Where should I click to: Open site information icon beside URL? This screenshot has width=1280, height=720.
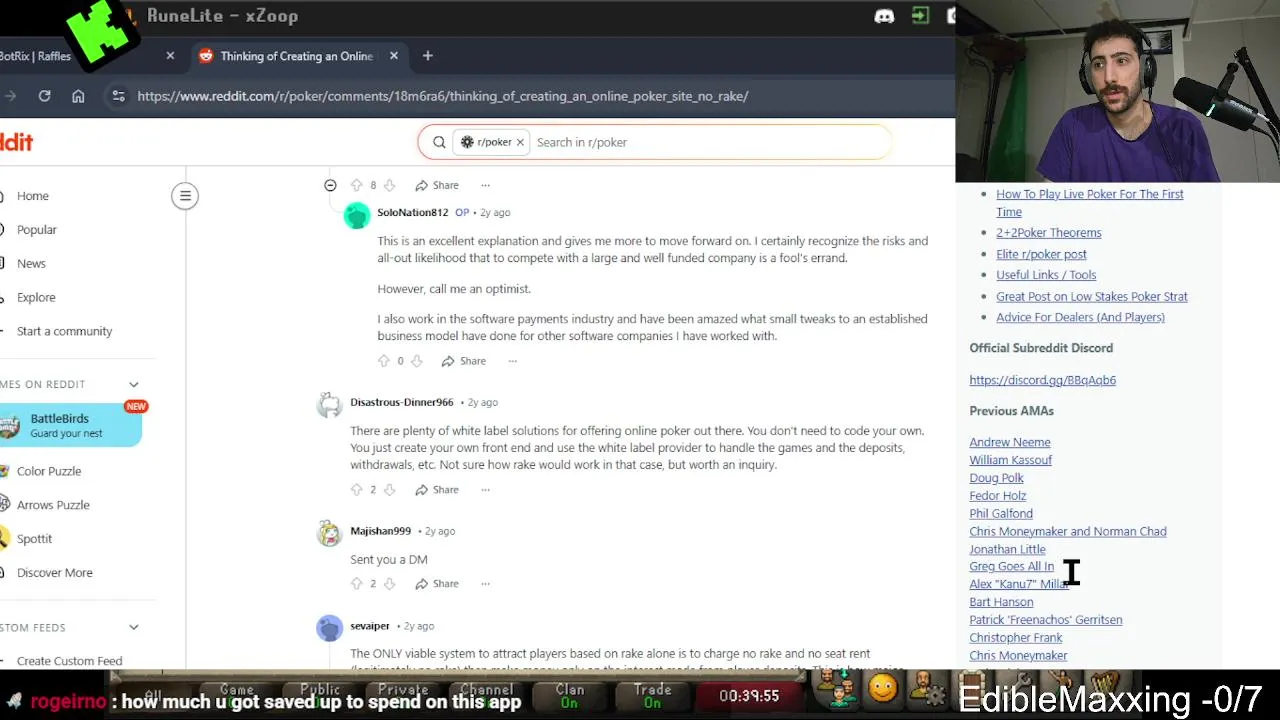(x=118, y=96)
